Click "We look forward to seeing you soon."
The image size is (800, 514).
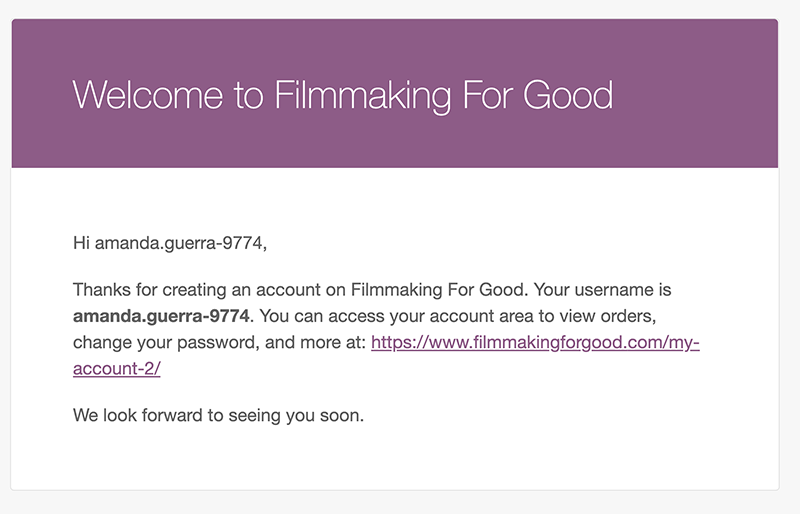point(218,415)
